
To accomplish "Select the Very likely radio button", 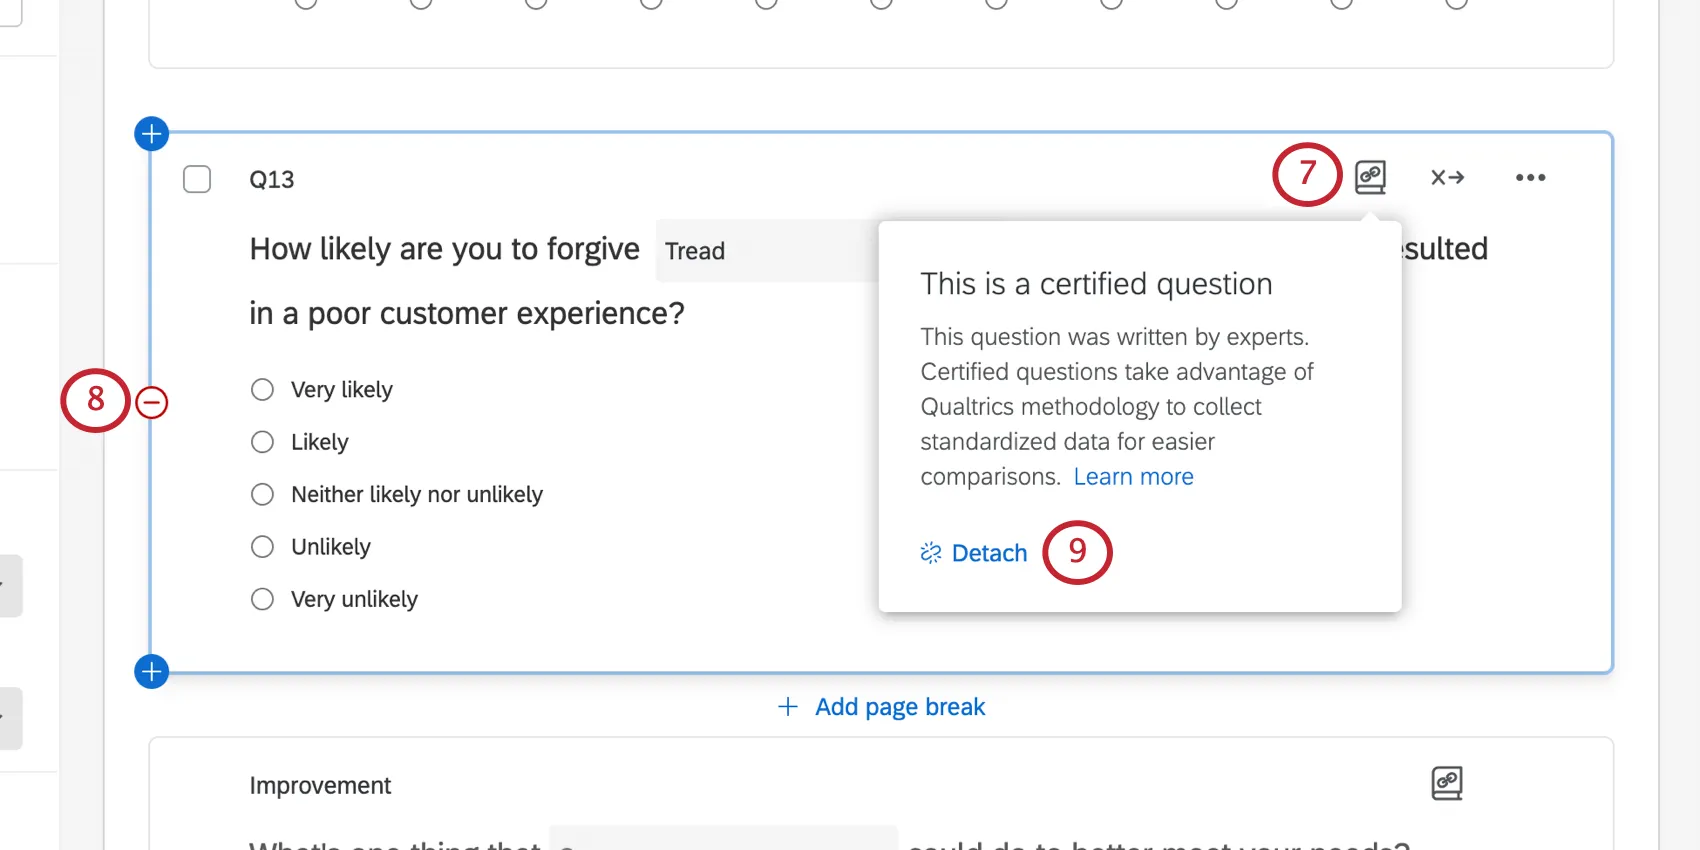I will pos(262,389).
